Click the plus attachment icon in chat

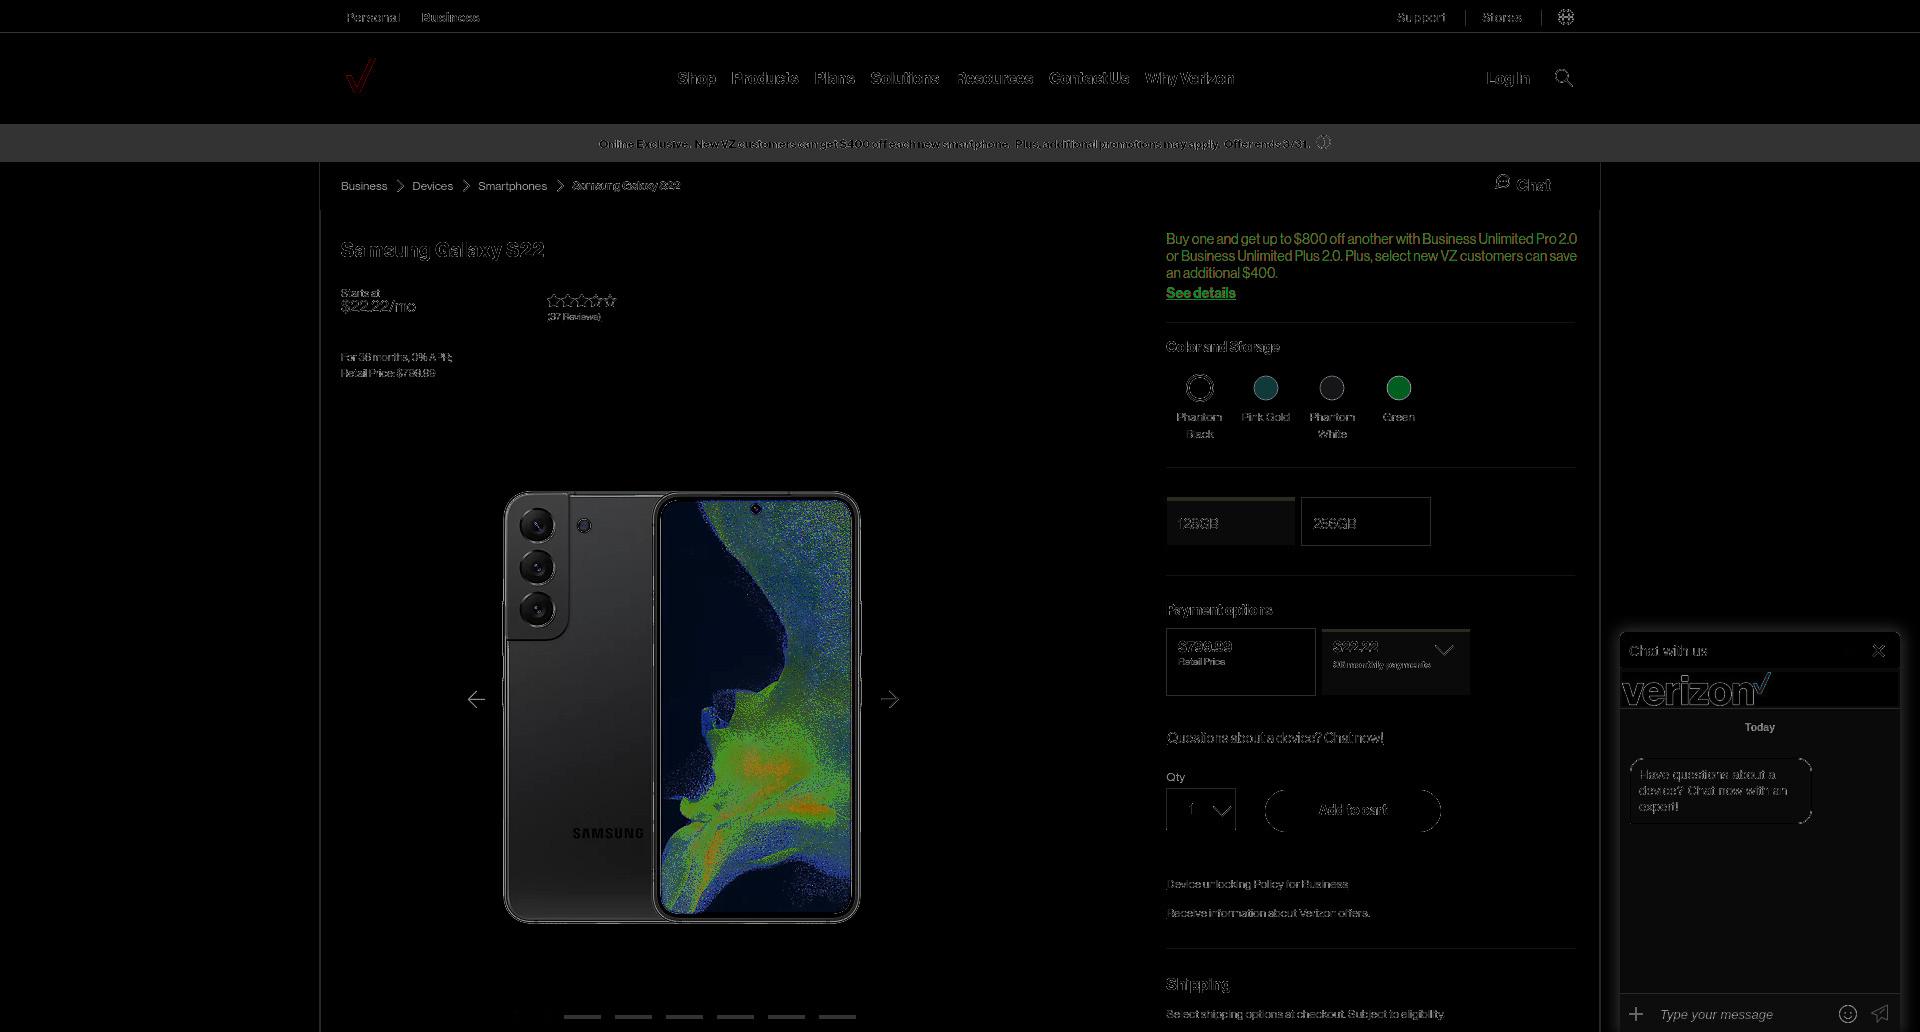[x=1636, y=1014]
